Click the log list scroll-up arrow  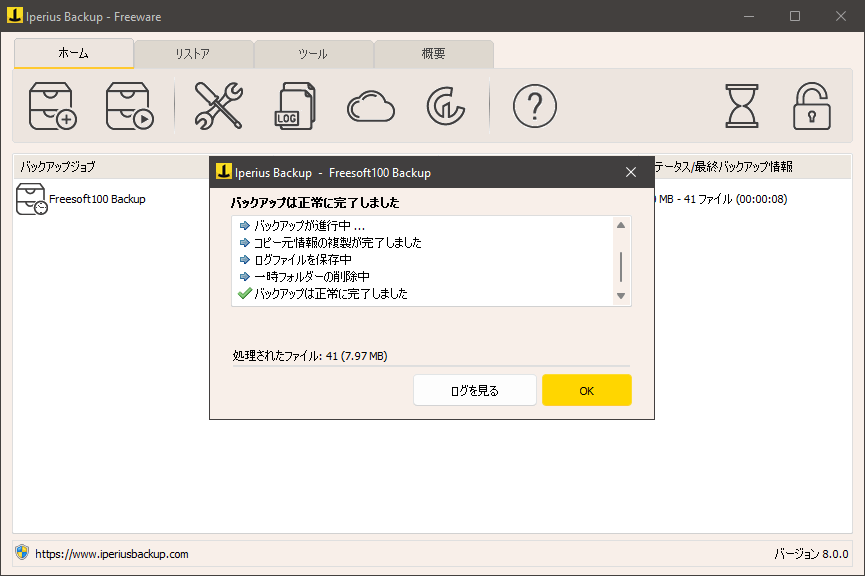(621, 225)
